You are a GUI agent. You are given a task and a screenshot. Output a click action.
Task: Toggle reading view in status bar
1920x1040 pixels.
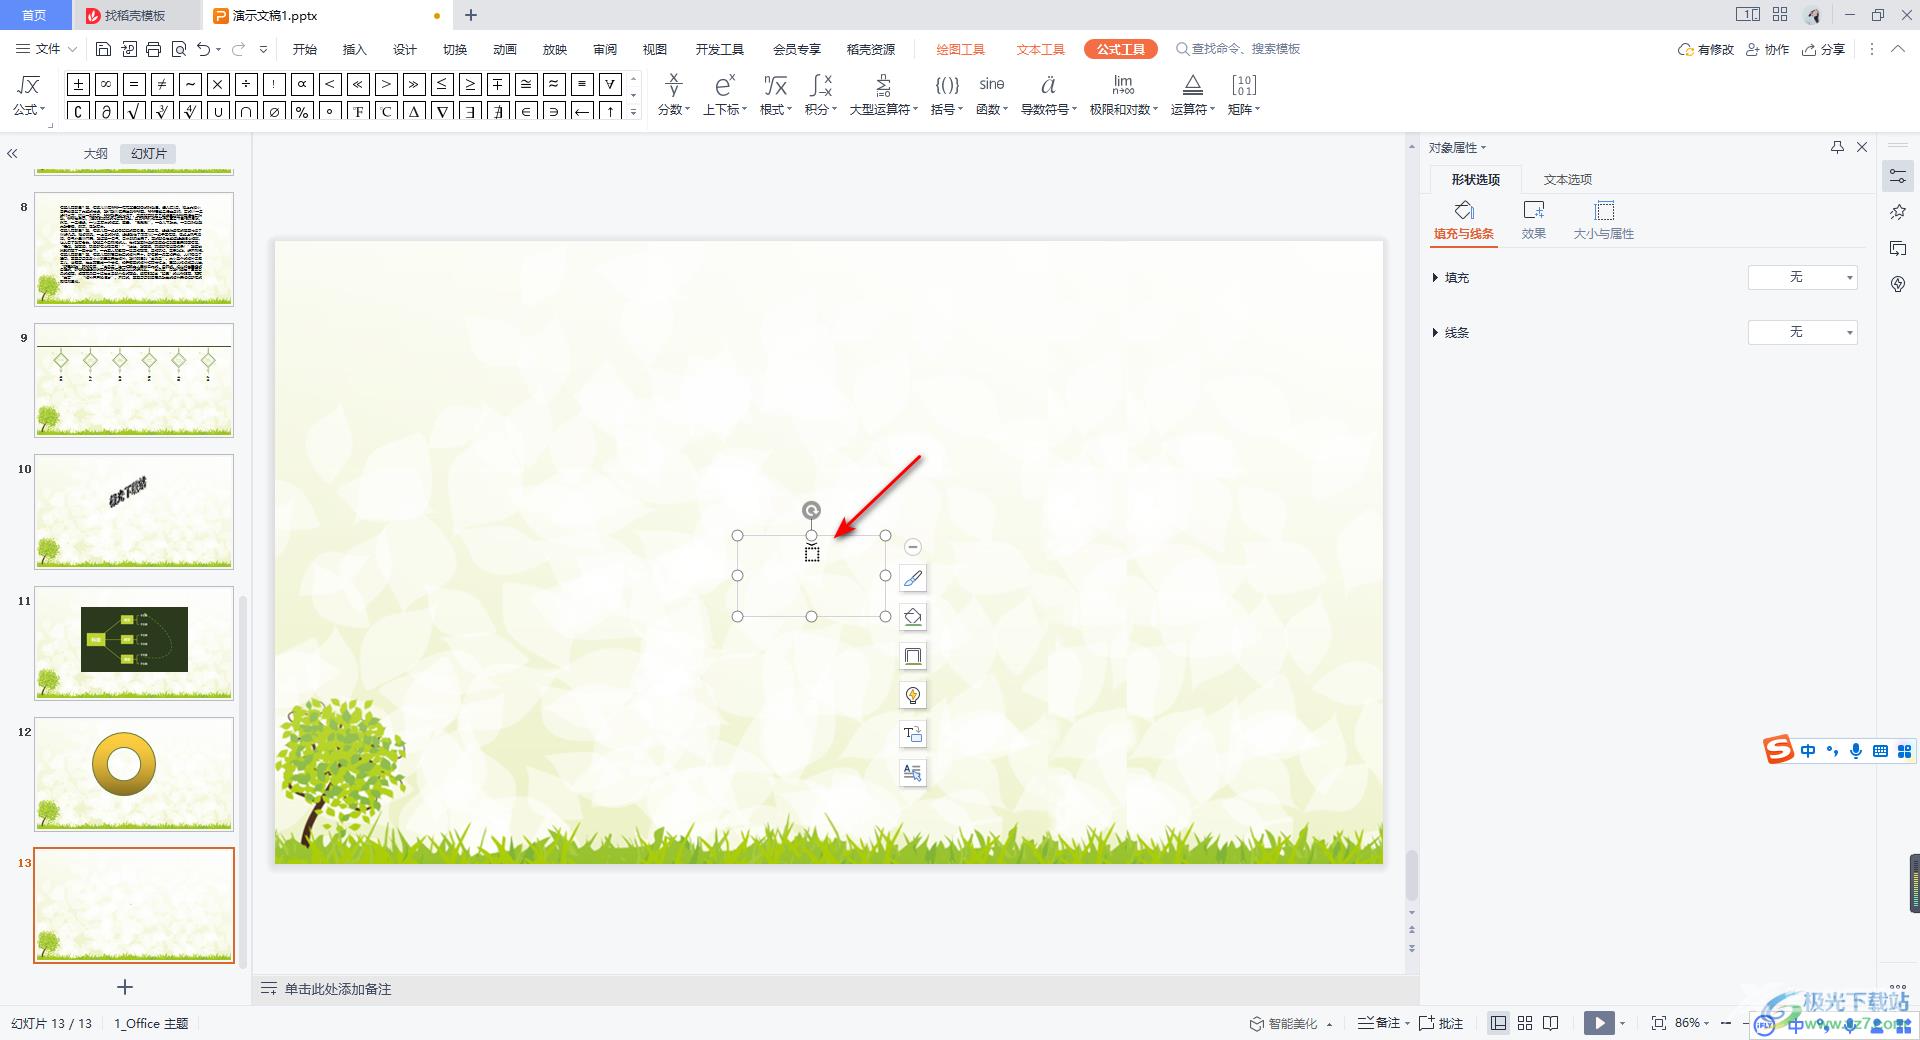(1551, 1023)
